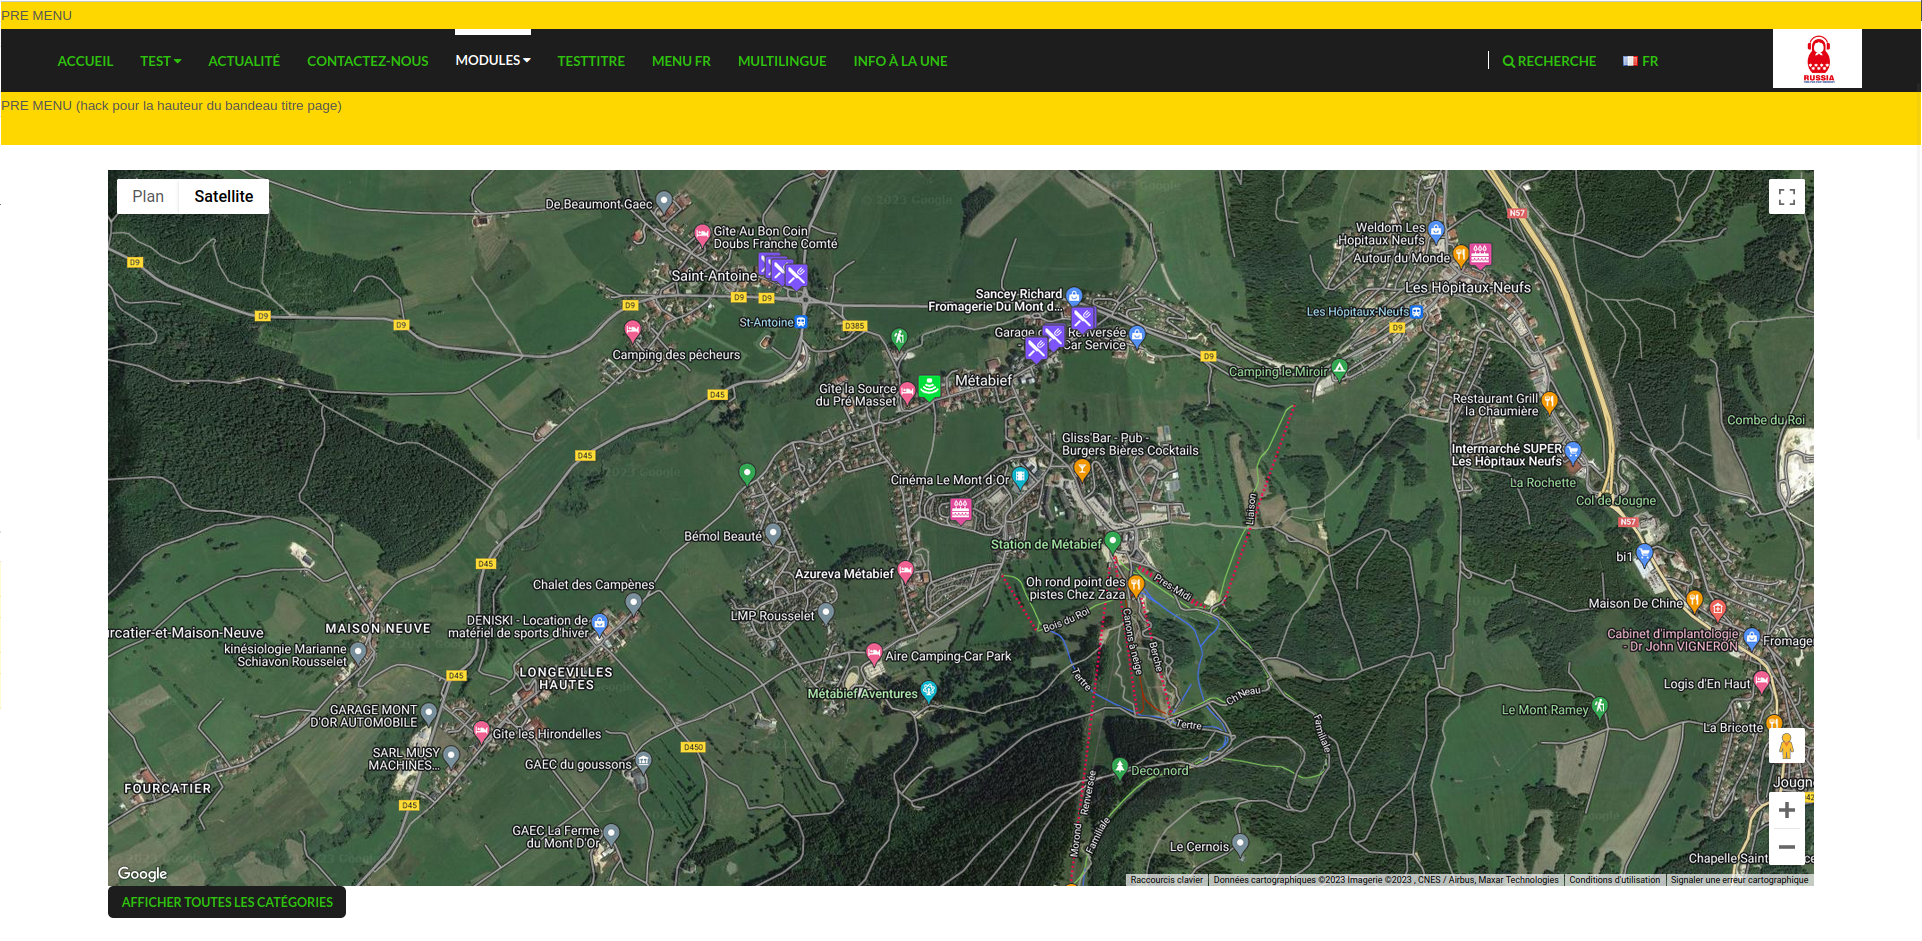
Task: Open the ACCUEIL menu item
Action: [x=85, y=61]
